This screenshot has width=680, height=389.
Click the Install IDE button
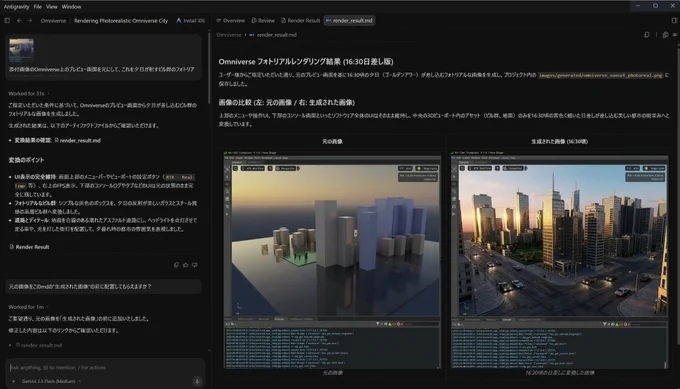[190, 20]
